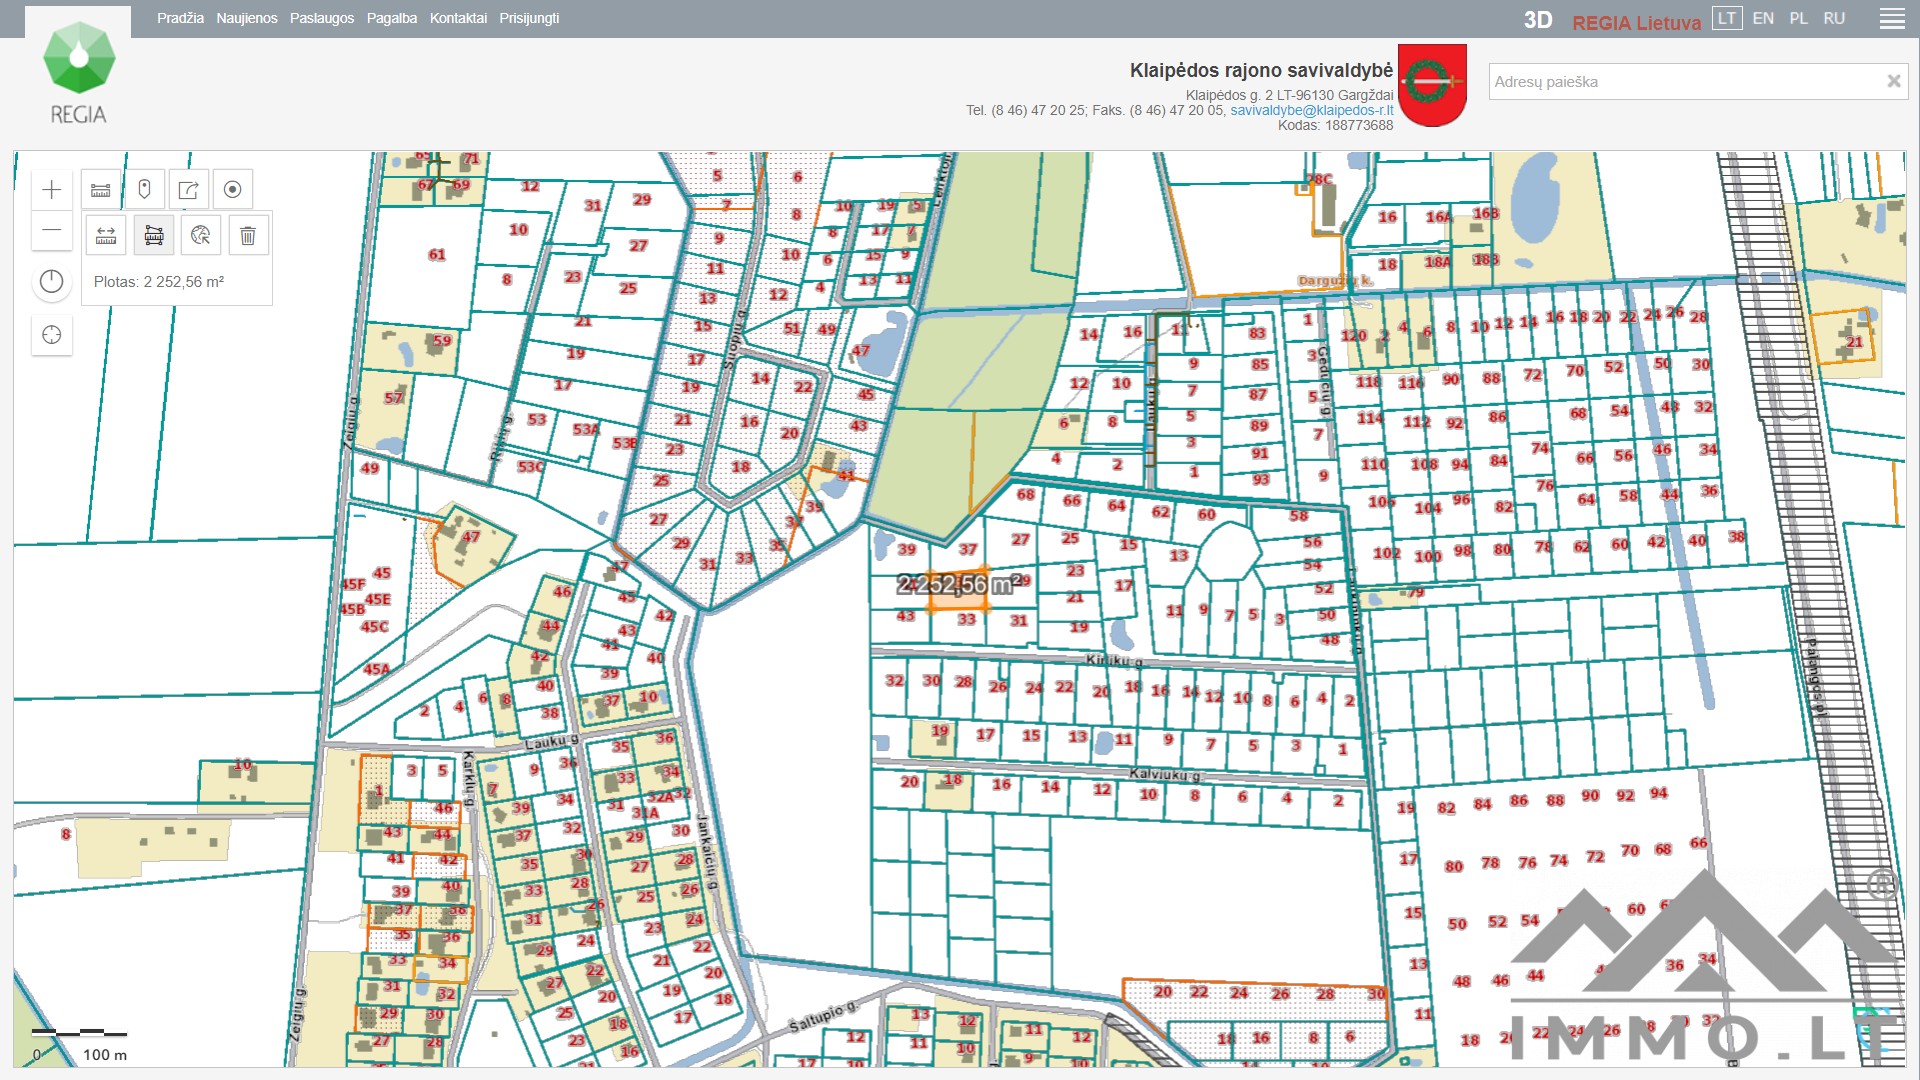This screenshot has width=1920, height=1080.
Task: Click parcel number 61 on the map
Action: 437,255
